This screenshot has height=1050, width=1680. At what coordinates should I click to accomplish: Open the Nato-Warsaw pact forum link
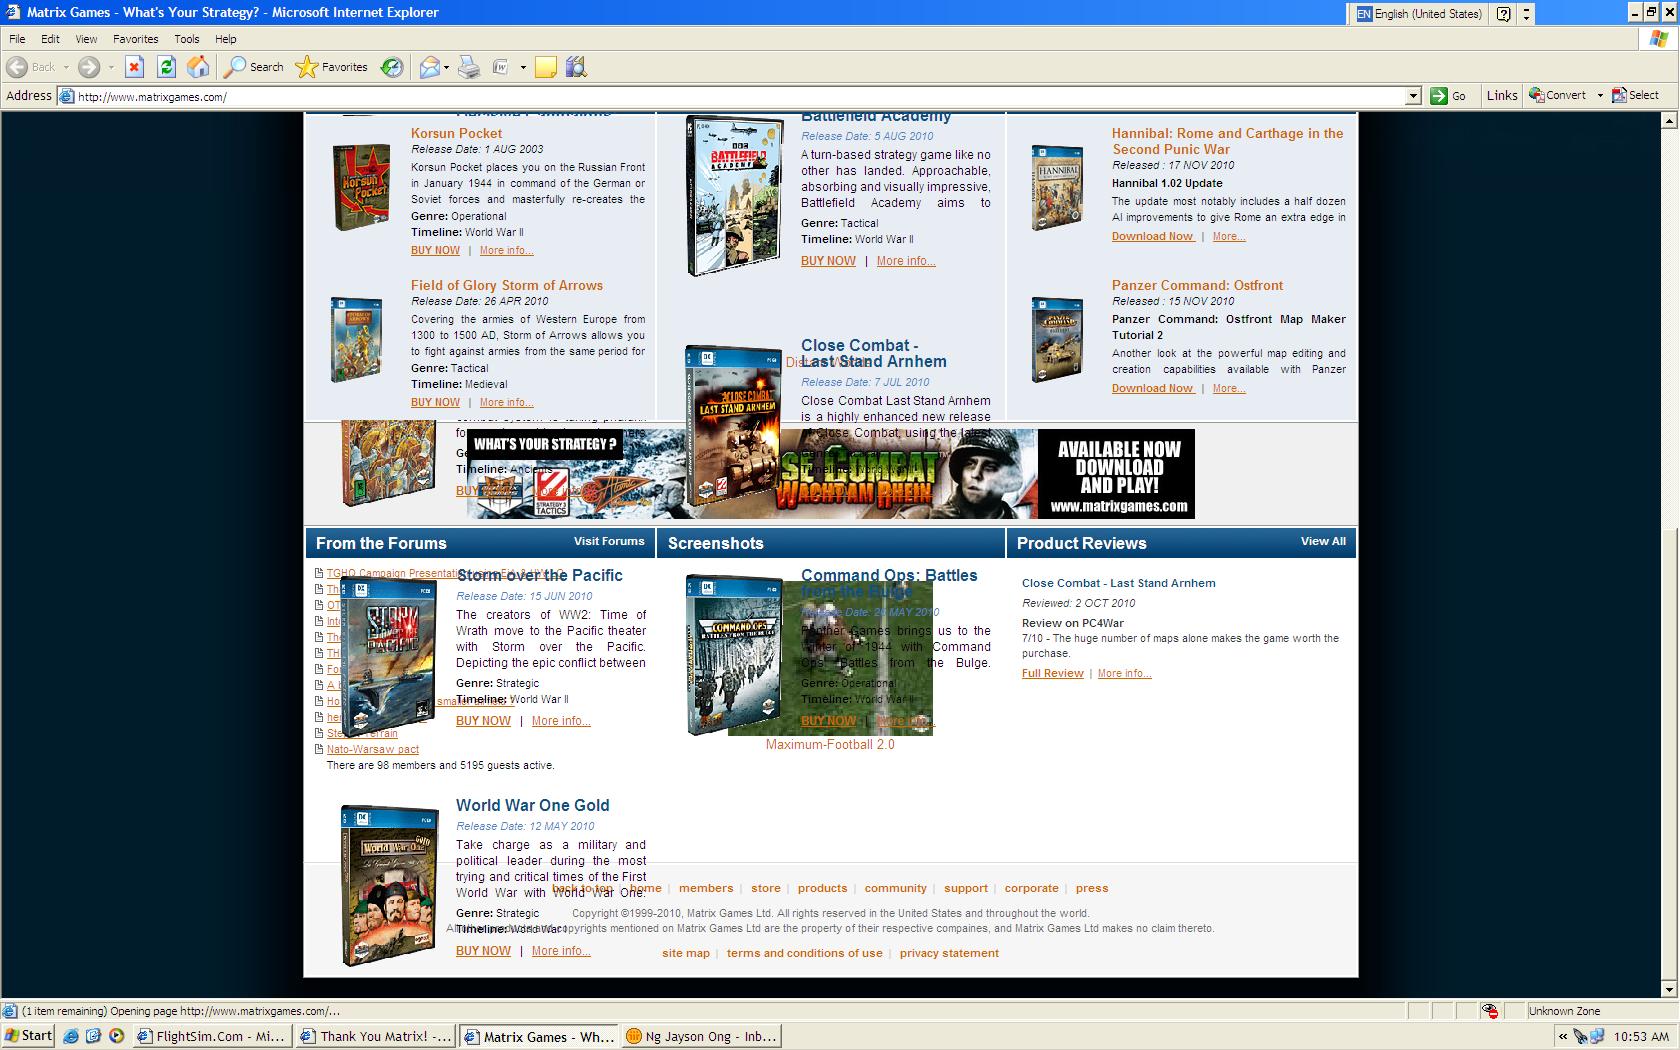pyautogui.click(x=372, y=749)
